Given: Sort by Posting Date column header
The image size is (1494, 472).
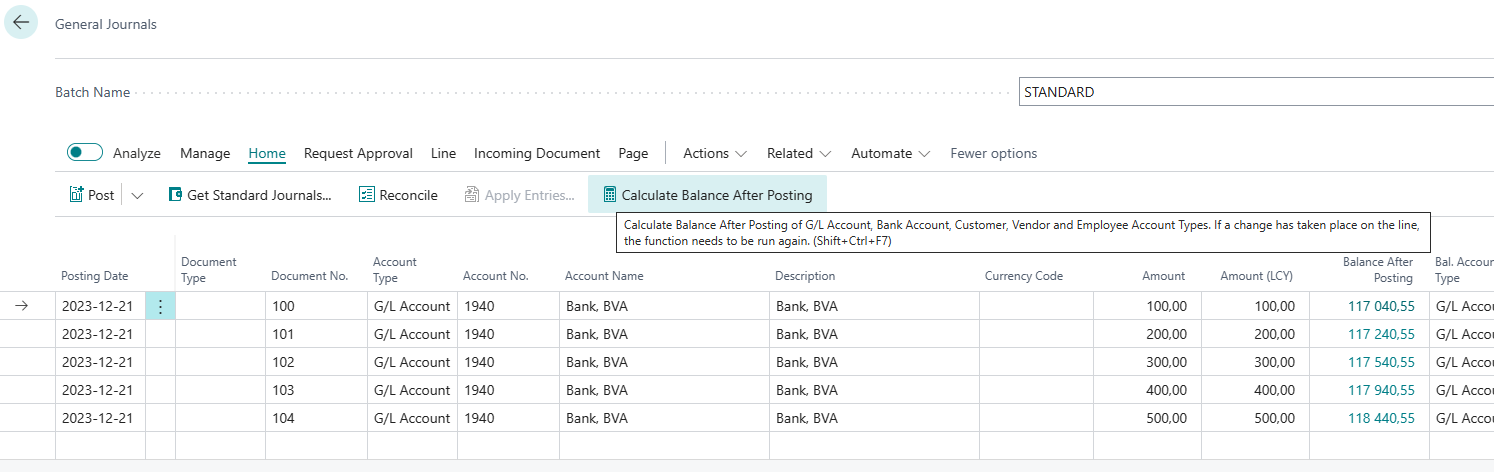Looking at the screenshot, I should point(94,276).
